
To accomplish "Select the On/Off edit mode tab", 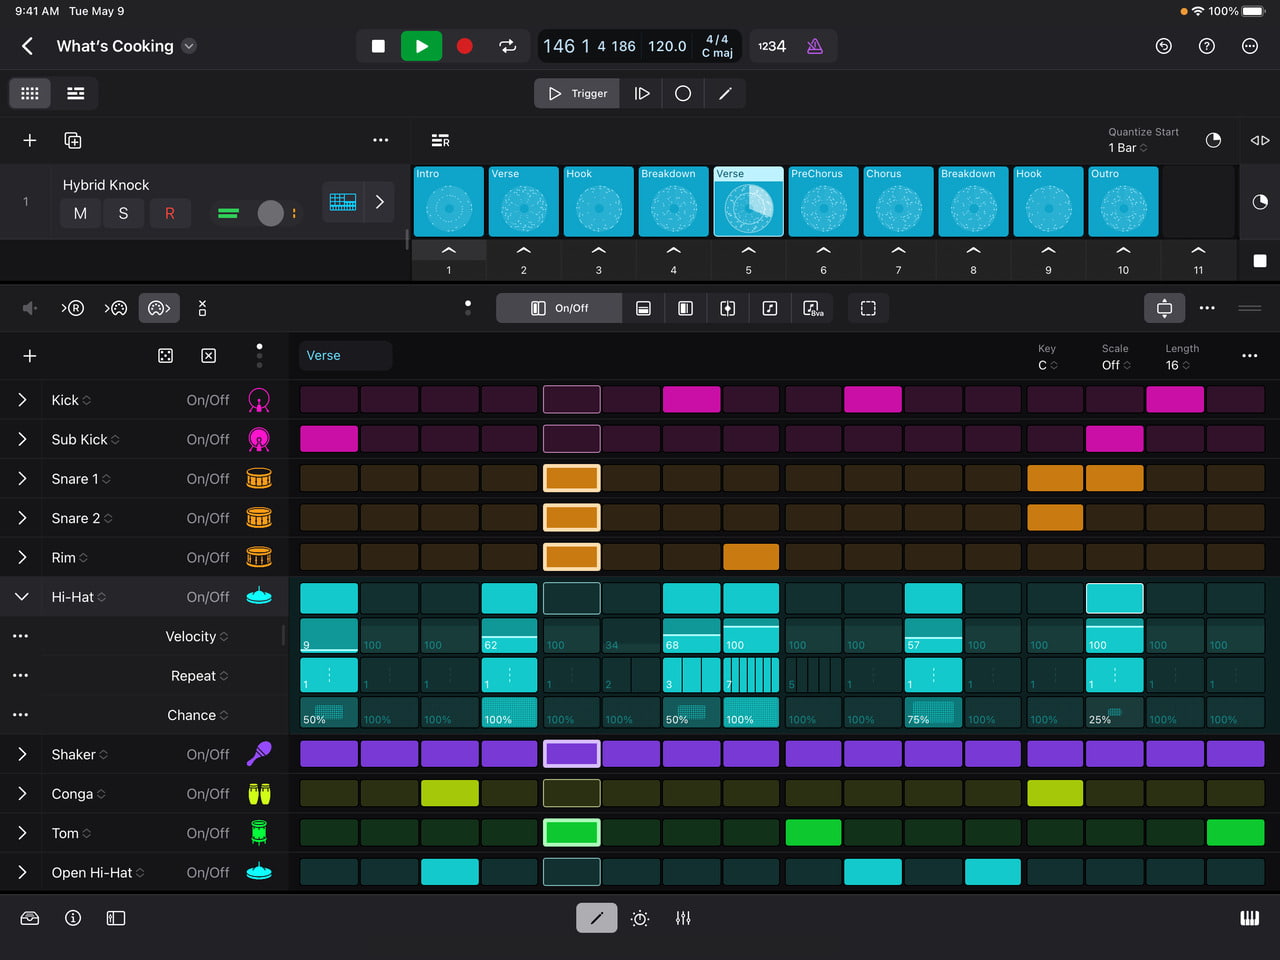I will pyautogui.click(x=558, y=308).
